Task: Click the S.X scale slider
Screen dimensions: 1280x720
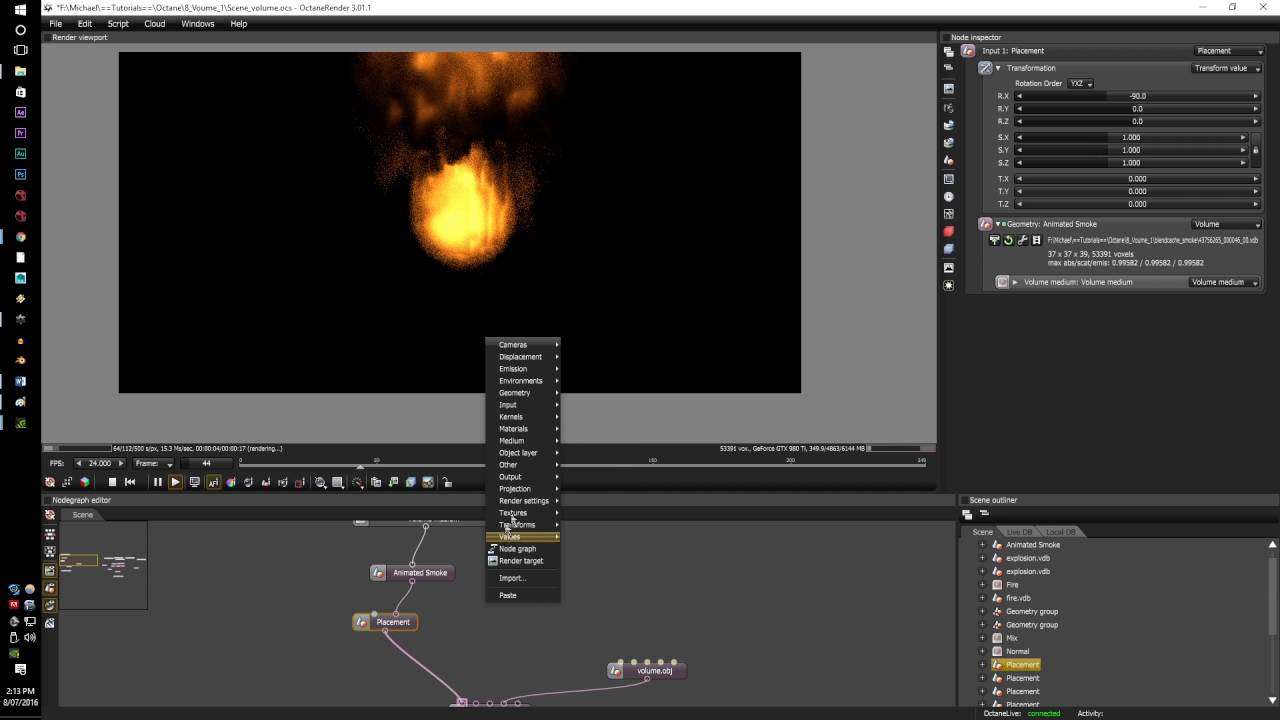Action: click(x=1131, y=137)
